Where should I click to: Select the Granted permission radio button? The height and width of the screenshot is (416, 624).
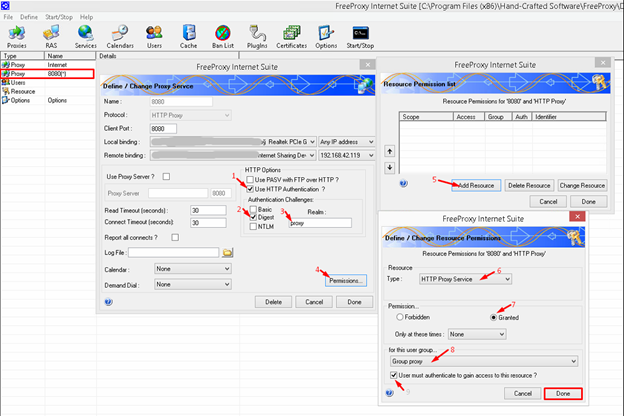493,317
